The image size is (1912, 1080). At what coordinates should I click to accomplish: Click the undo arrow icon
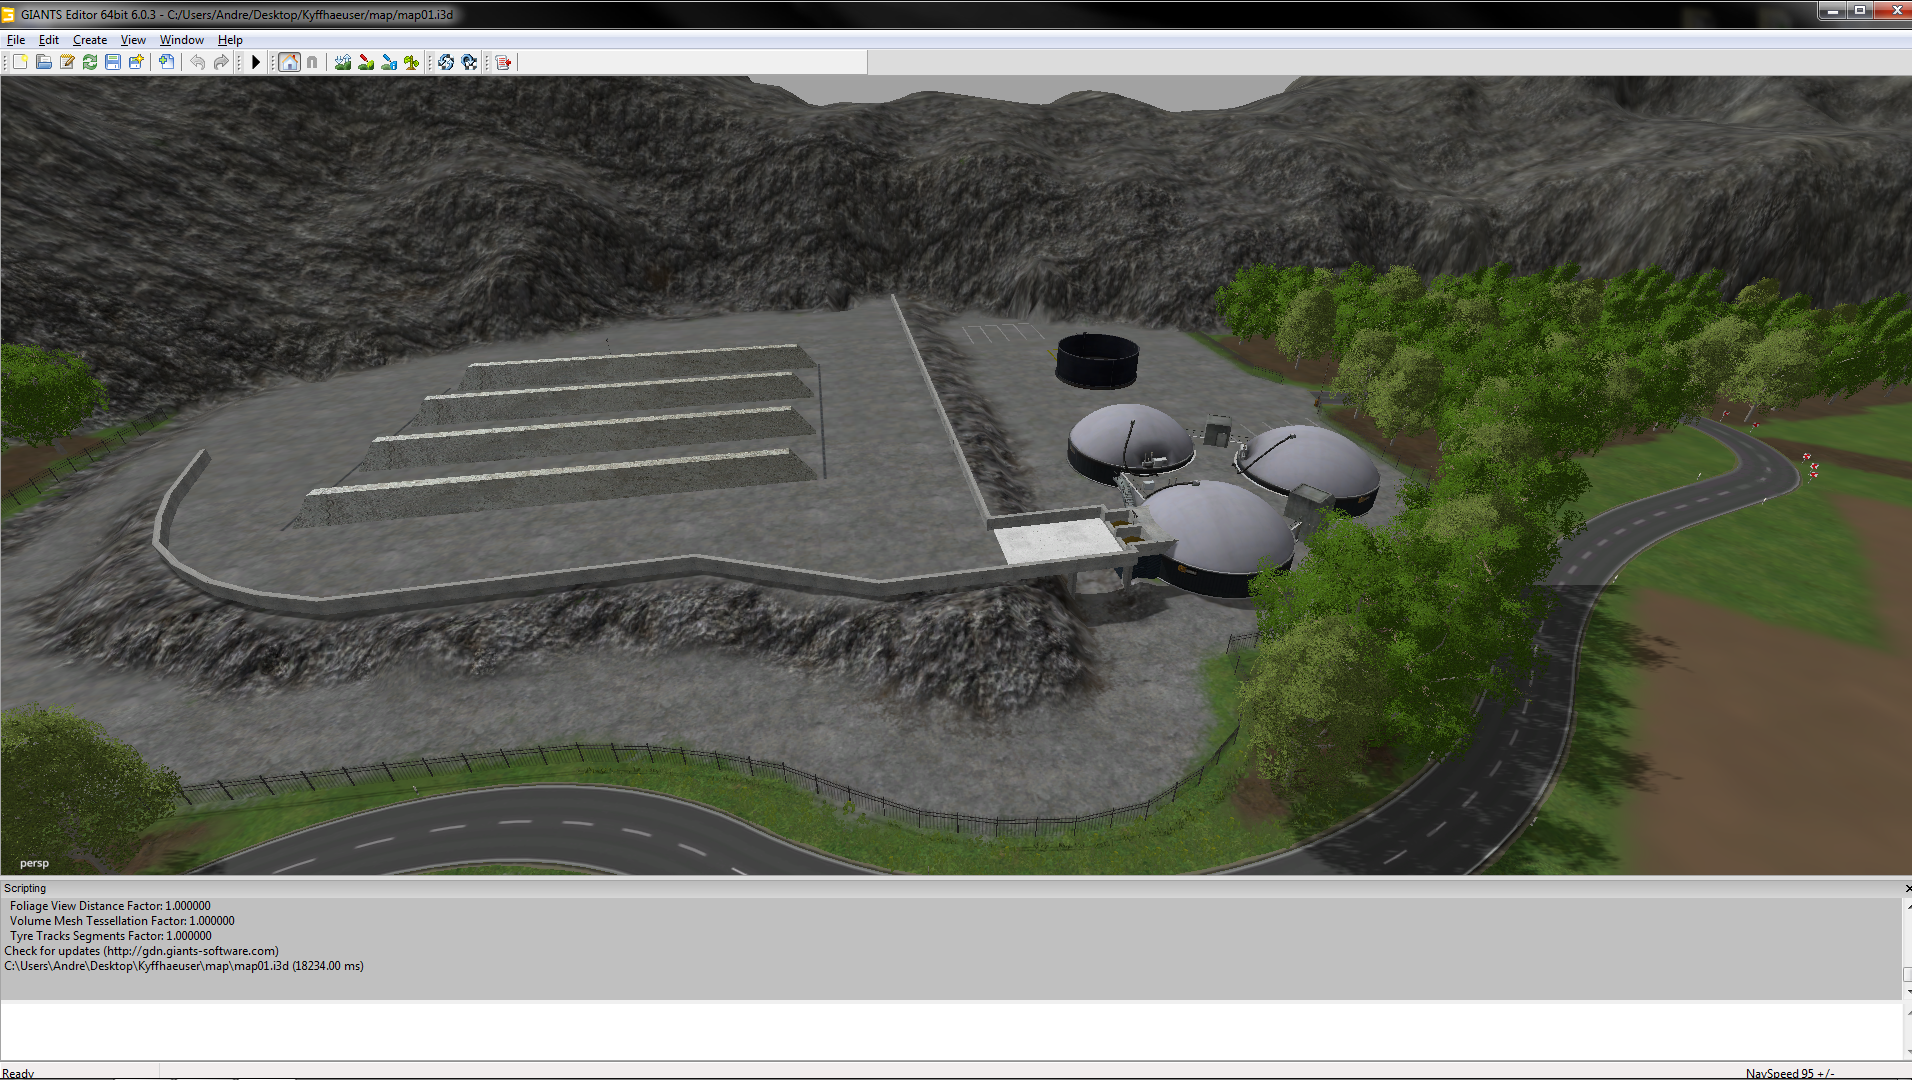point(198,62)
